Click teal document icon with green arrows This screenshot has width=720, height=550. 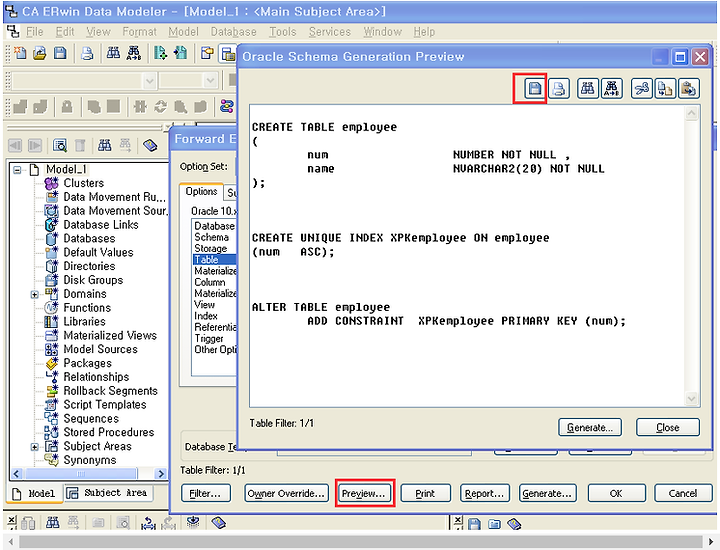point(160,53)
